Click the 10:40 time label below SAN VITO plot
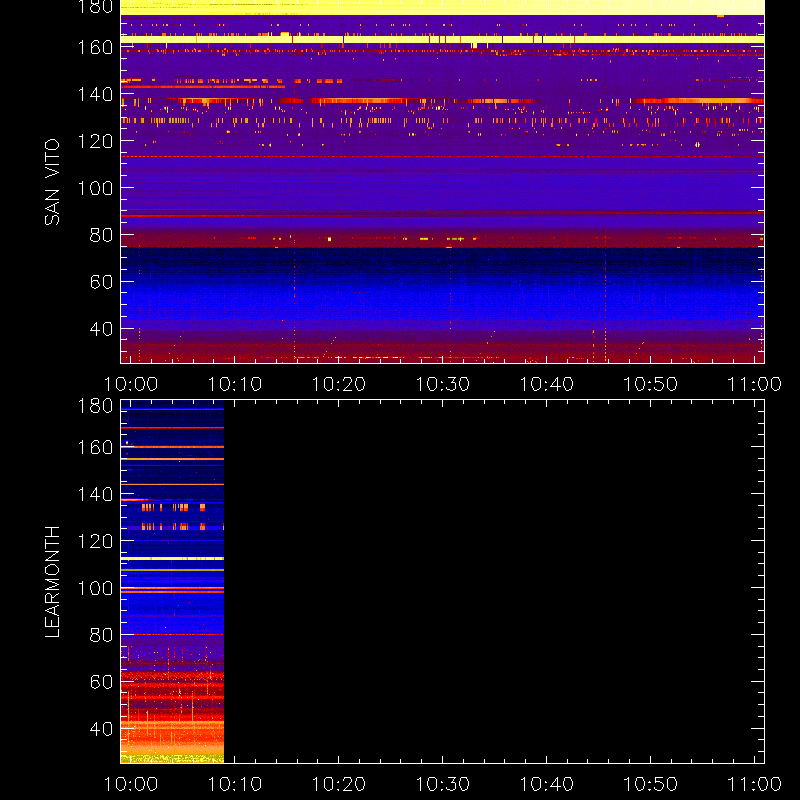 point(546,384)
